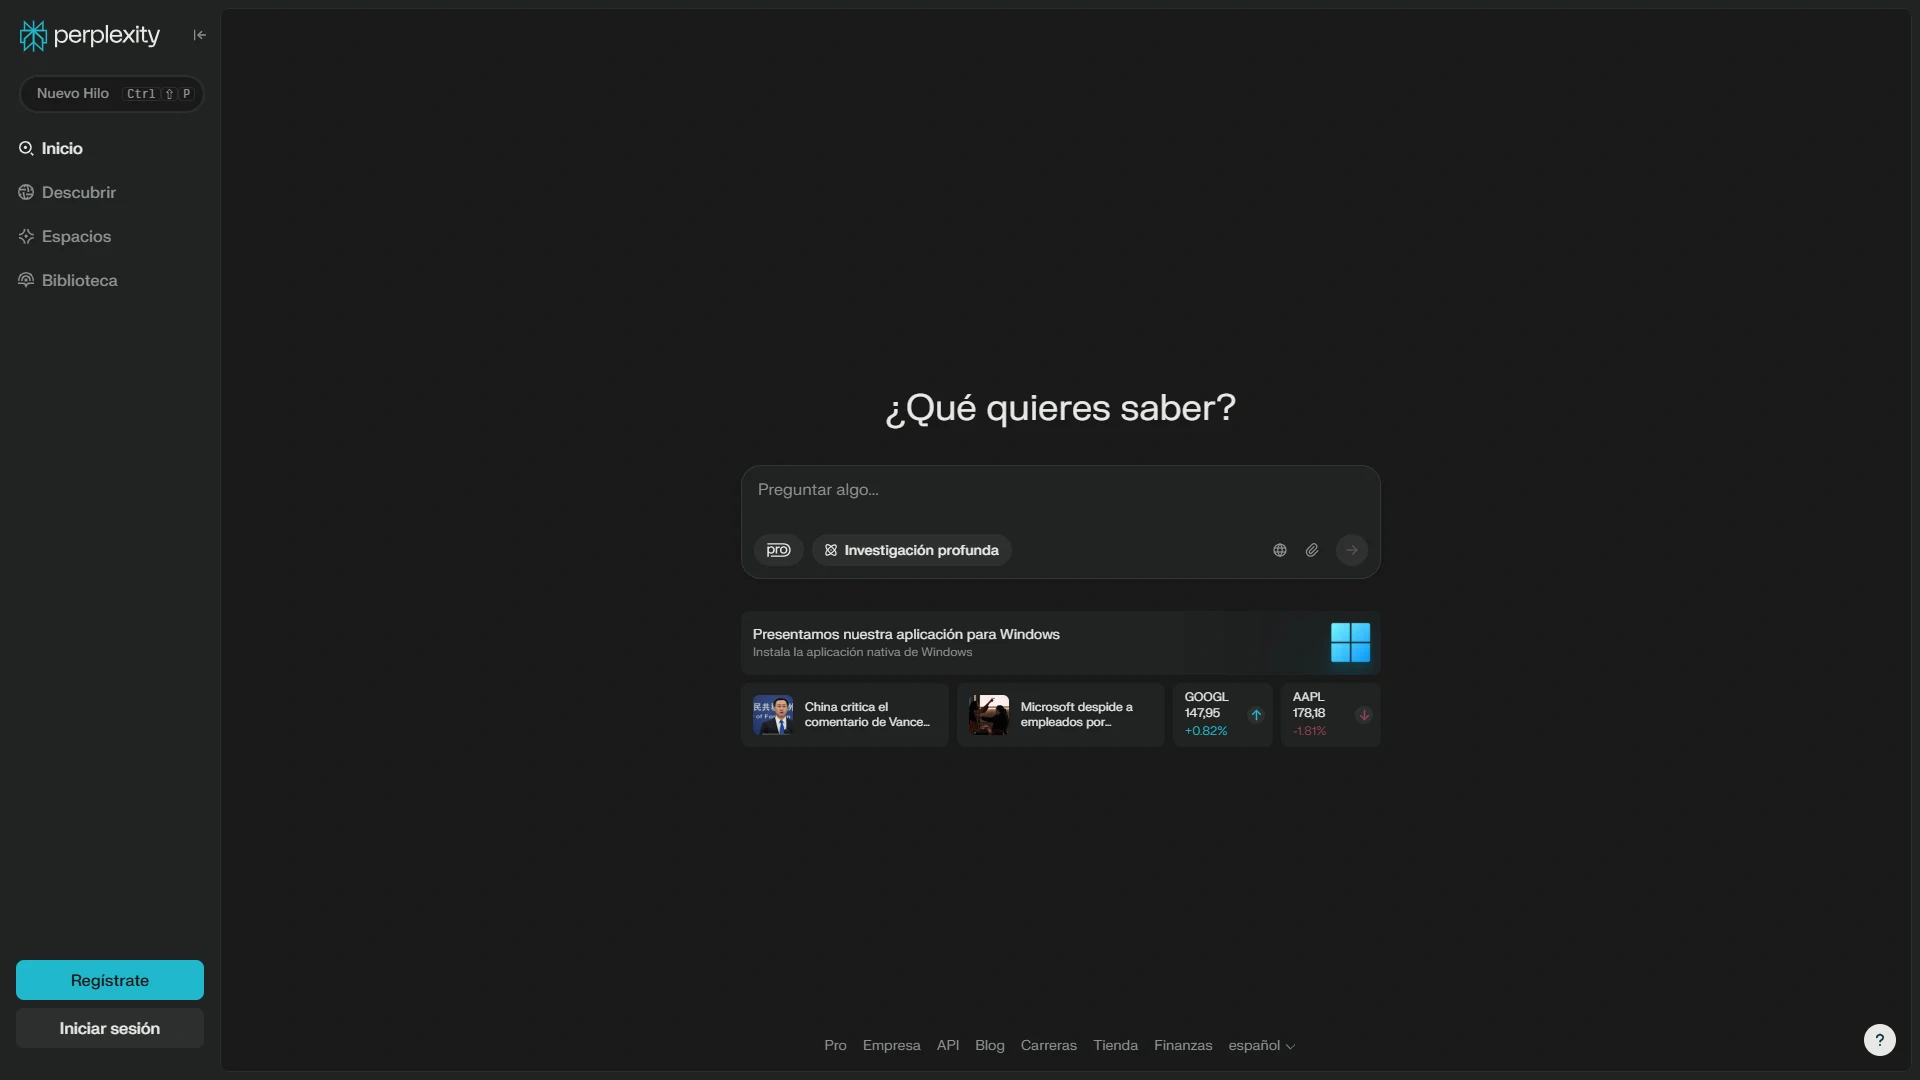Submit query with the arrow button

(1352, 550)
